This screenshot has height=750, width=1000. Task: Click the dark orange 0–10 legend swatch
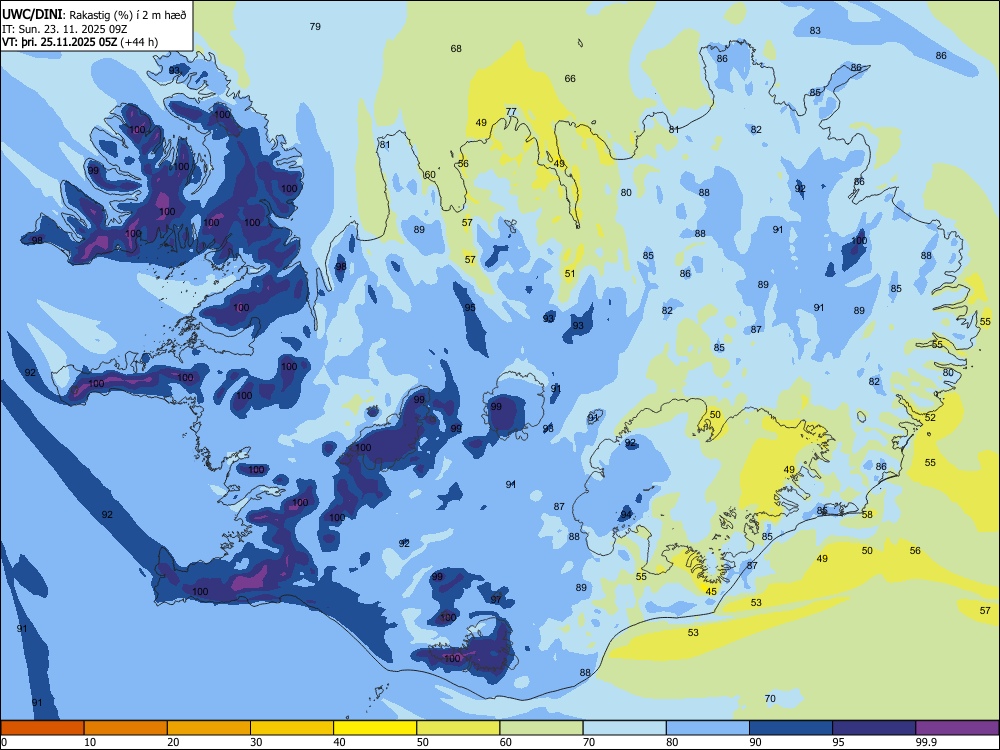[x=42, y=728]
